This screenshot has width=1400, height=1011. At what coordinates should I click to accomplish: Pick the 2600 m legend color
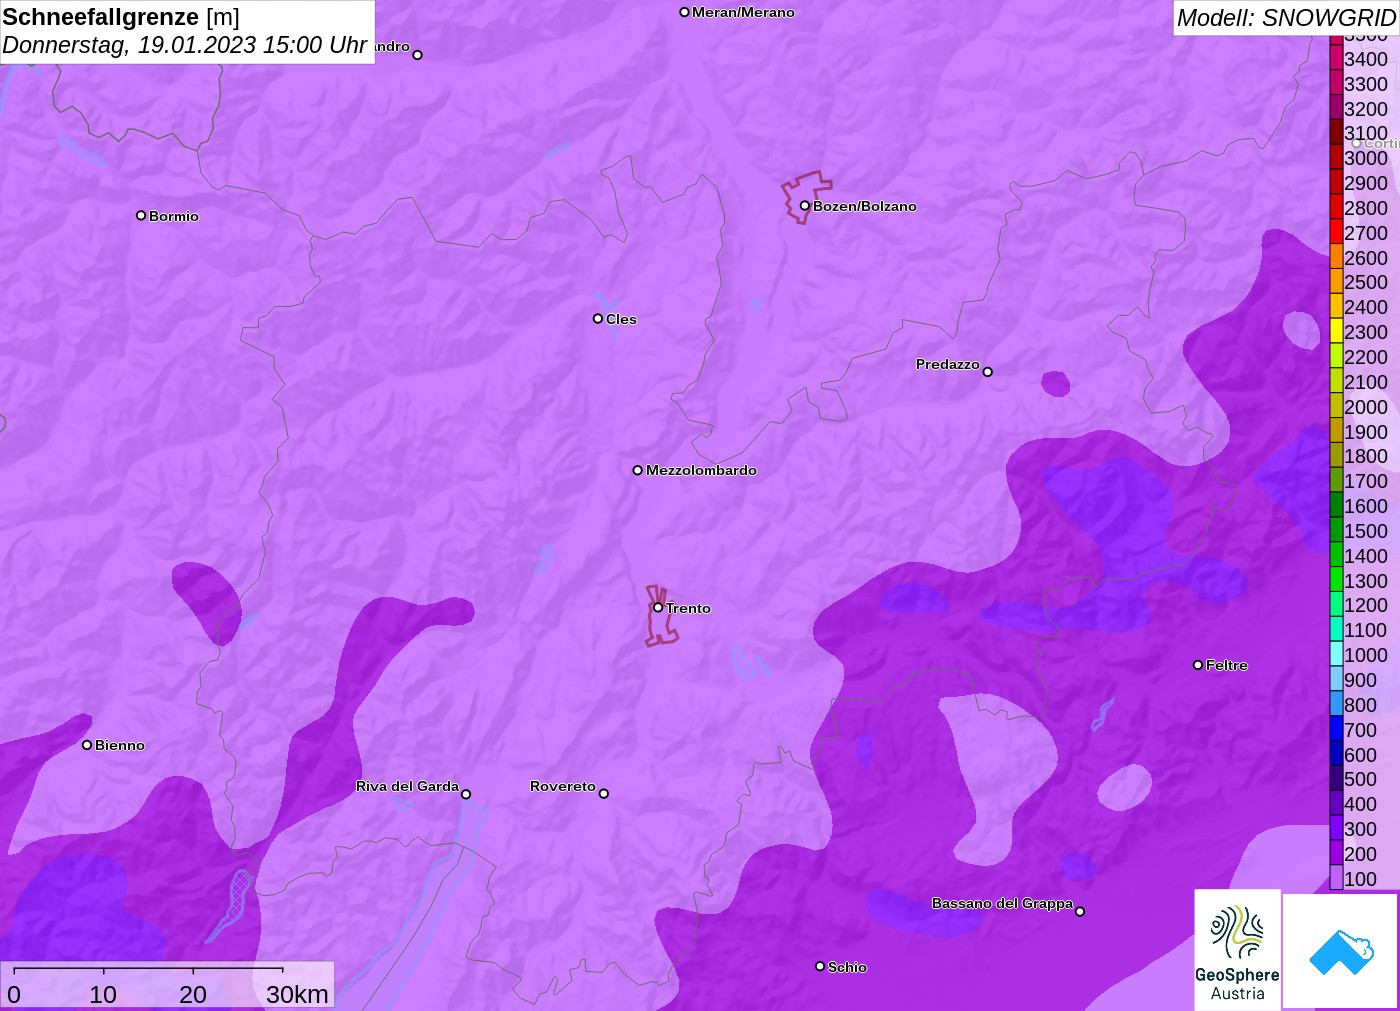point(1336,257)
